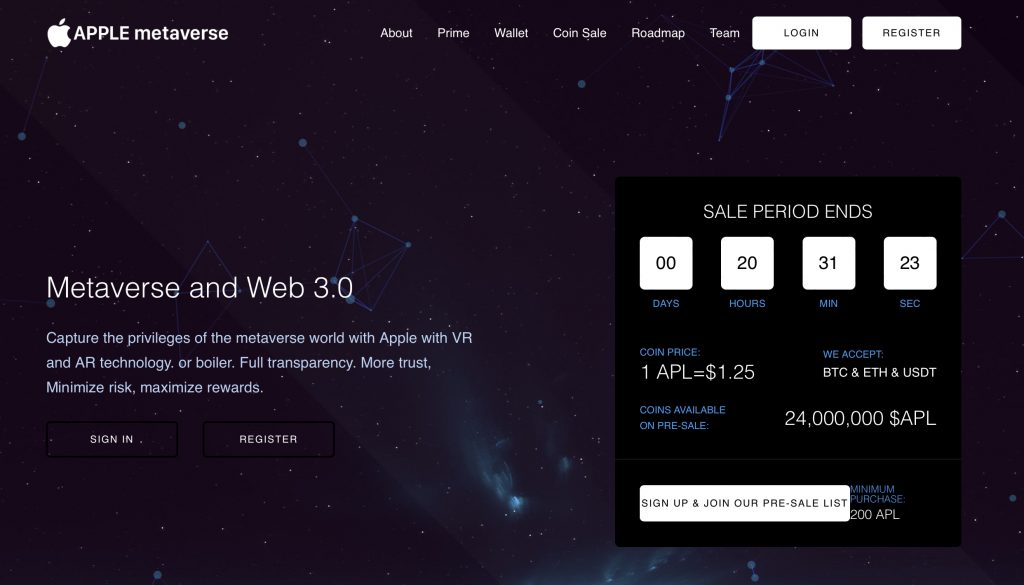Click the BTC & ETH & USDT text

tap(879, 372)
